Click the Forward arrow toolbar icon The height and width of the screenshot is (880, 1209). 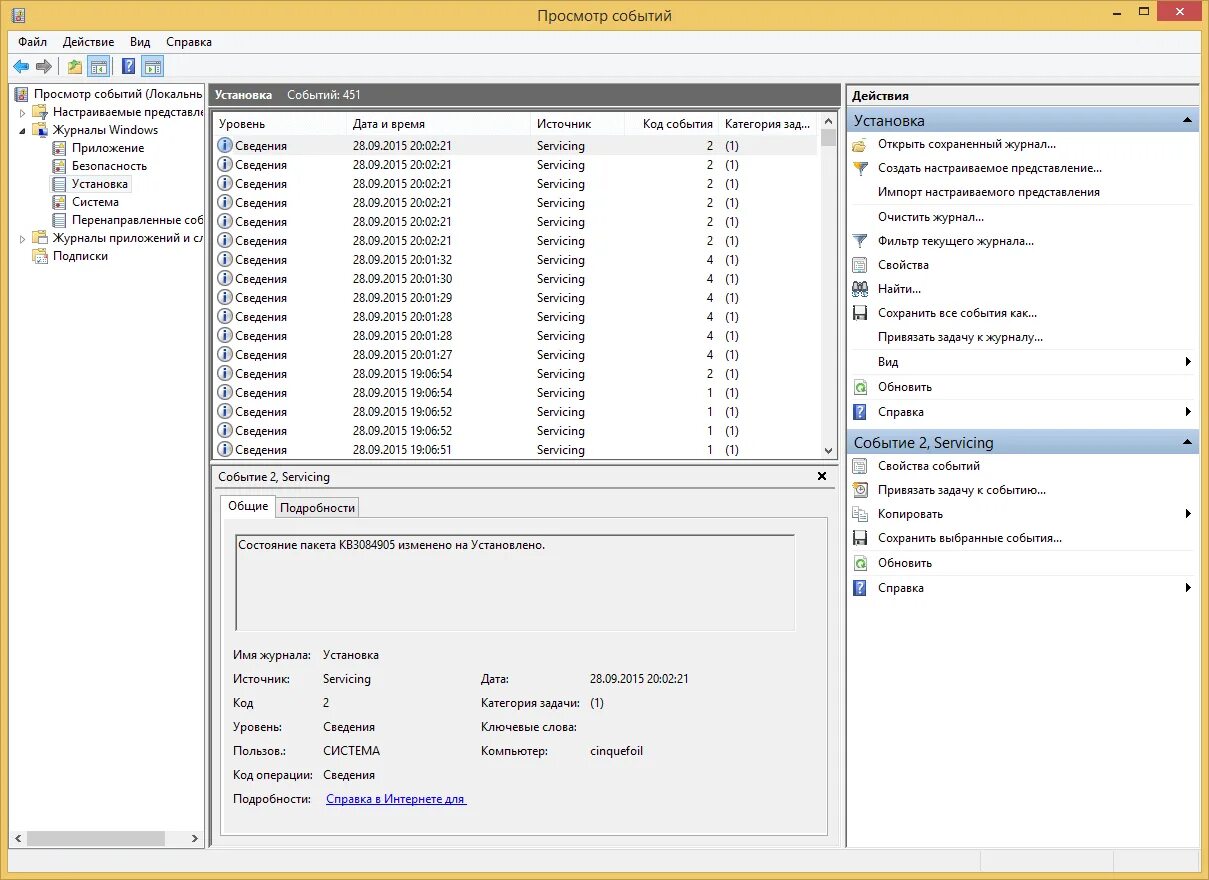(43, 67)
